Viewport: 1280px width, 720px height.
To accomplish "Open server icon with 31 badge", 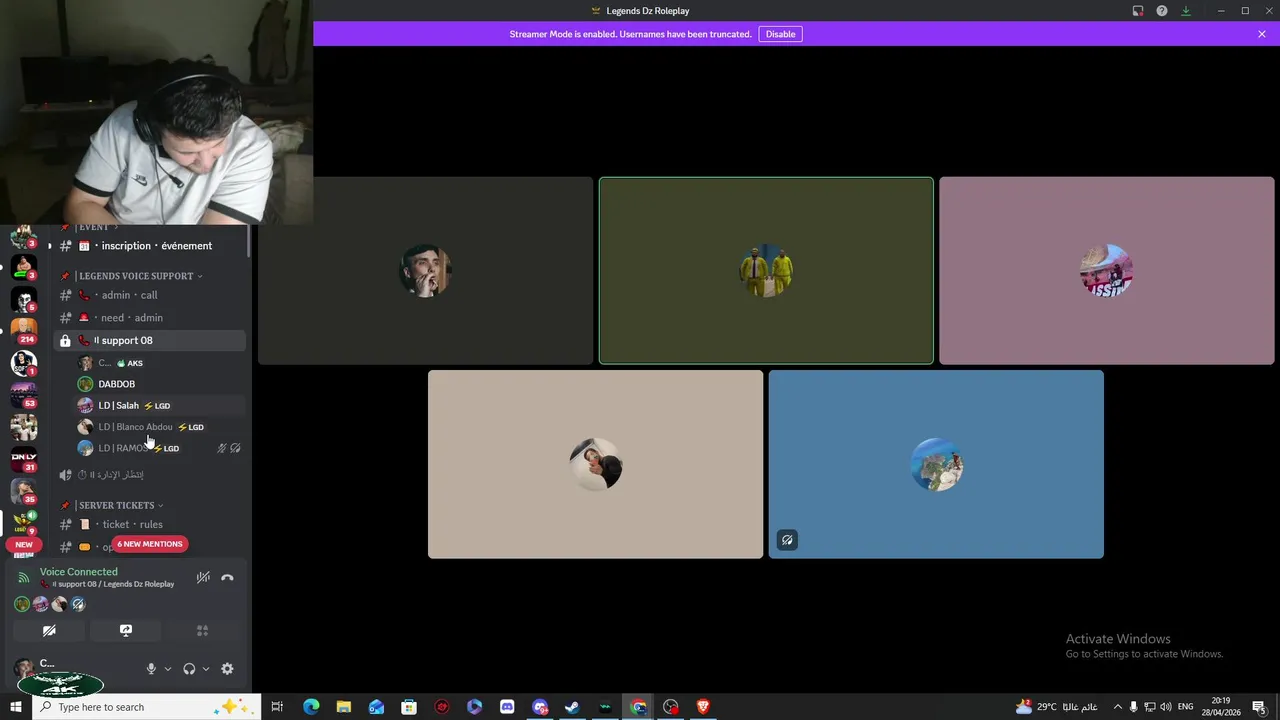I will click(x=24, y=458).
